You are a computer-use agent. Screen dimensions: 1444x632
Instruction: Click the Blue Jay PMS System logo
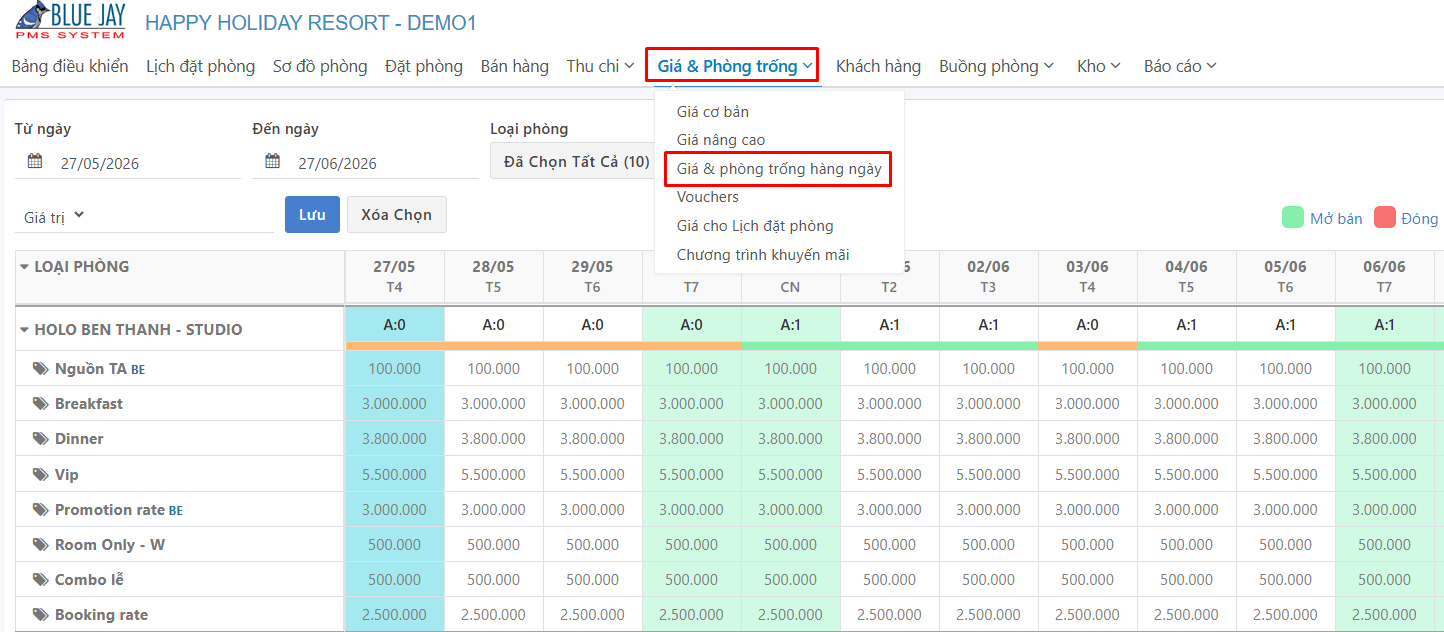(70, 20)
